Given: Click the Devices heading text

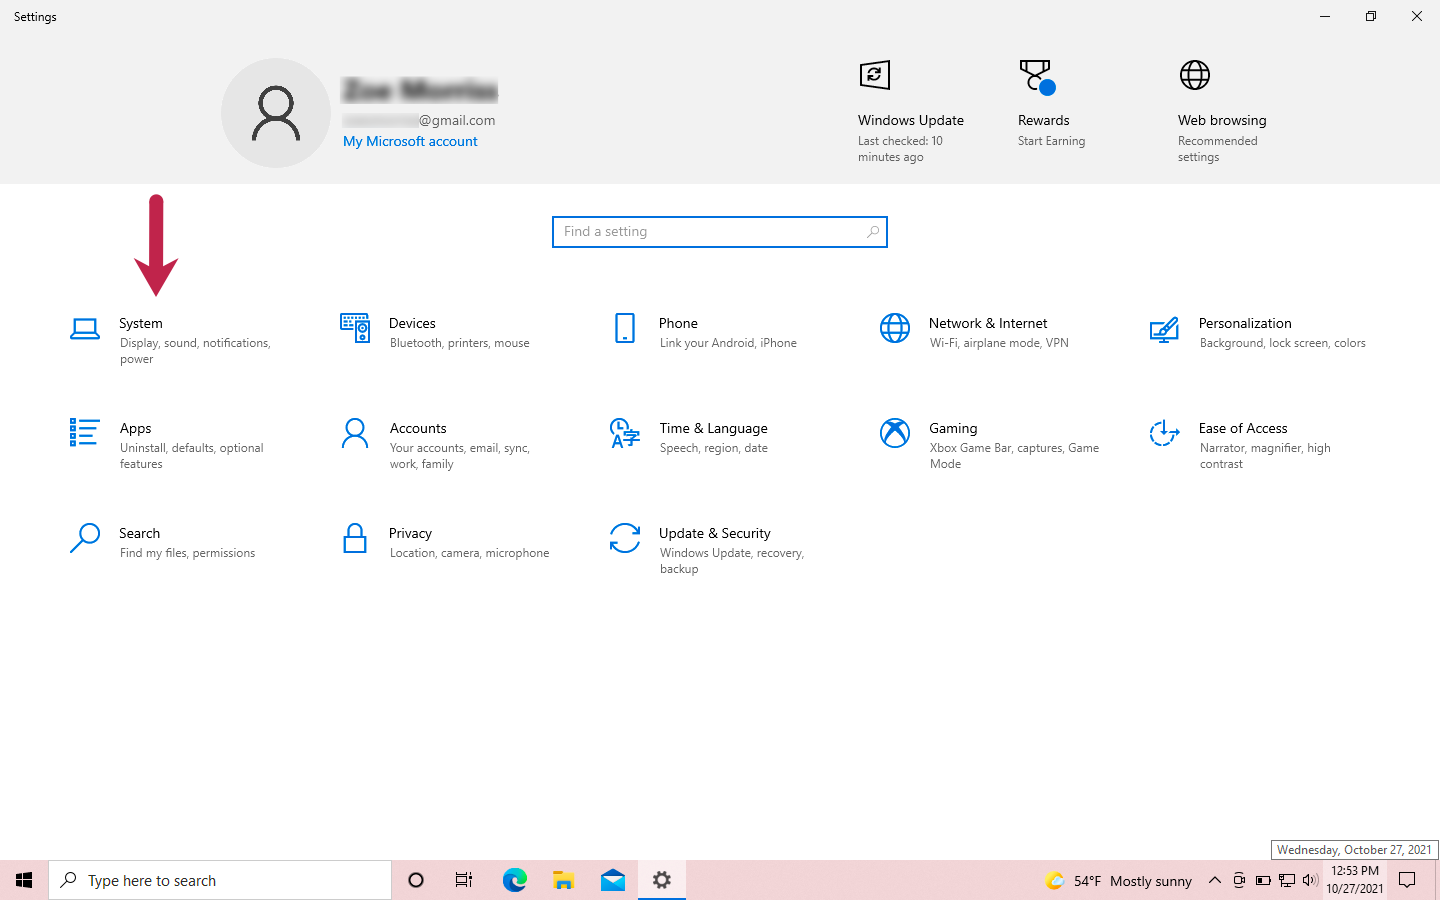Looking at the screenshot, I should [412, 323].
